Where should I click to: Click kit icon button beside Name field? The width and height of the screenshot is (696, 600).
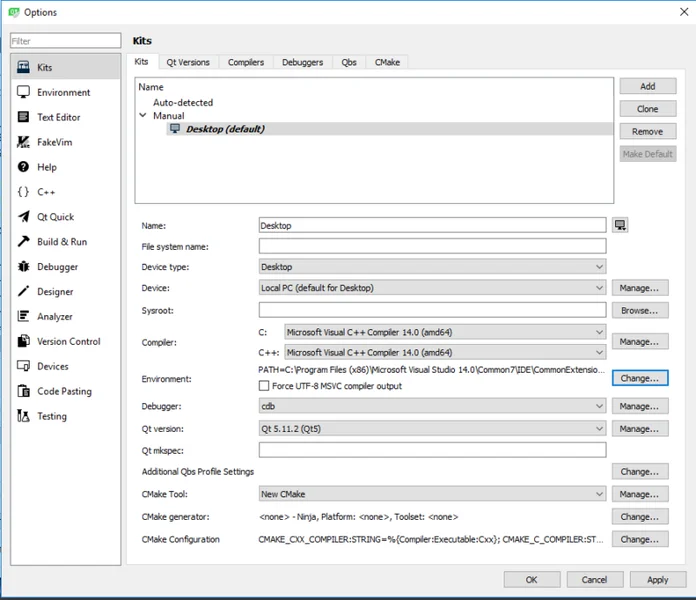(x=620, y=226)
